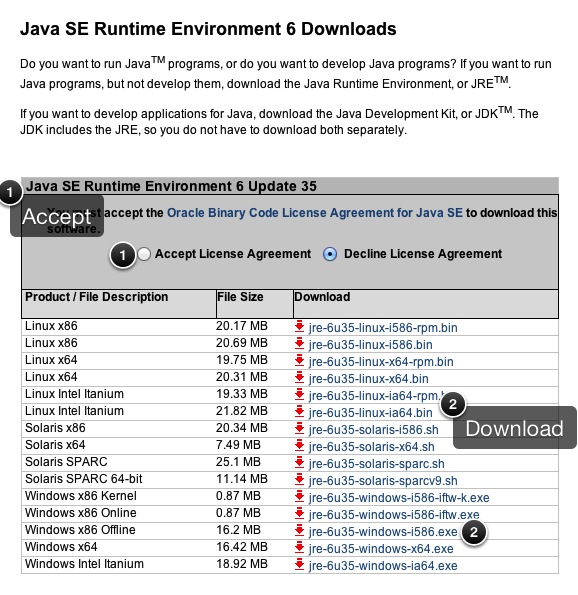Viewport: 578px width, 595px height.
Task: Click the Windows x64 row label
Action: pos(61,547)
